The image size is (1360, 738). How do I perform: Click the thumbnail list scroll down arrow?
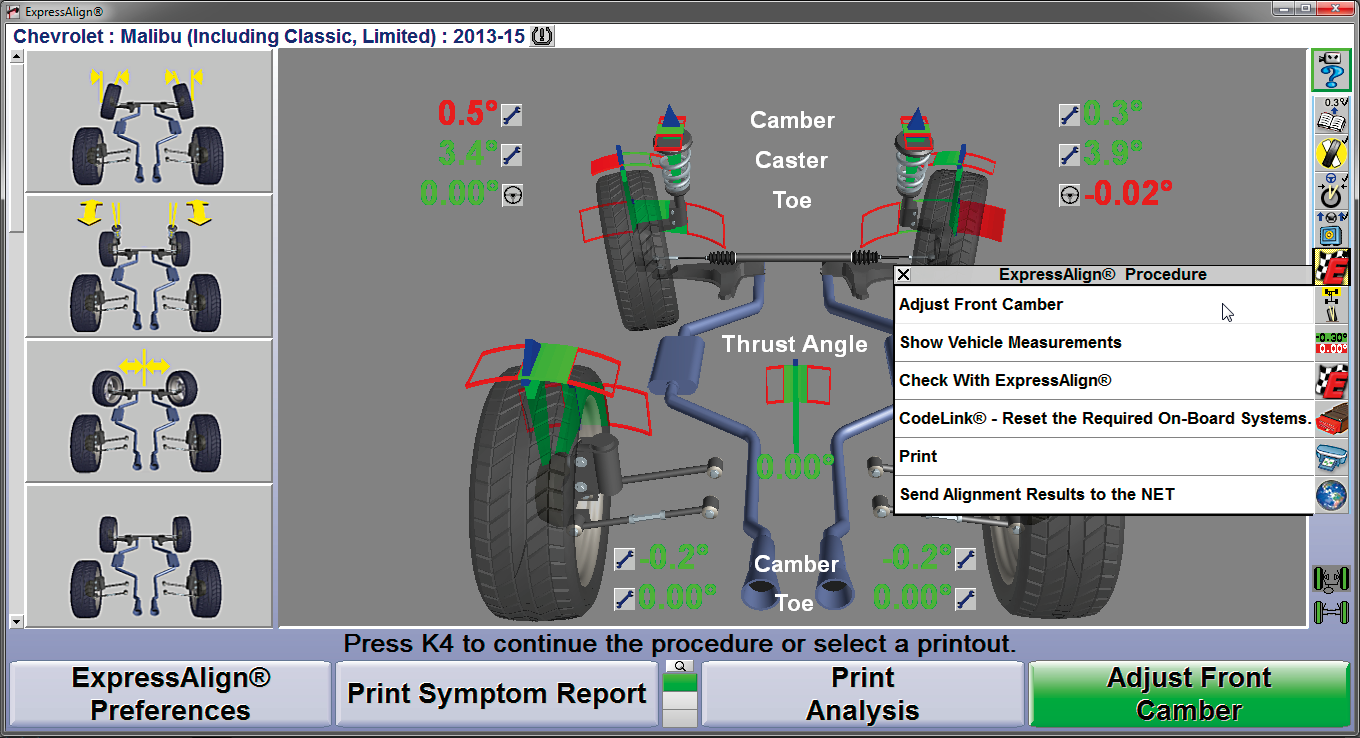pyautogui.click(x=16, y=621)
